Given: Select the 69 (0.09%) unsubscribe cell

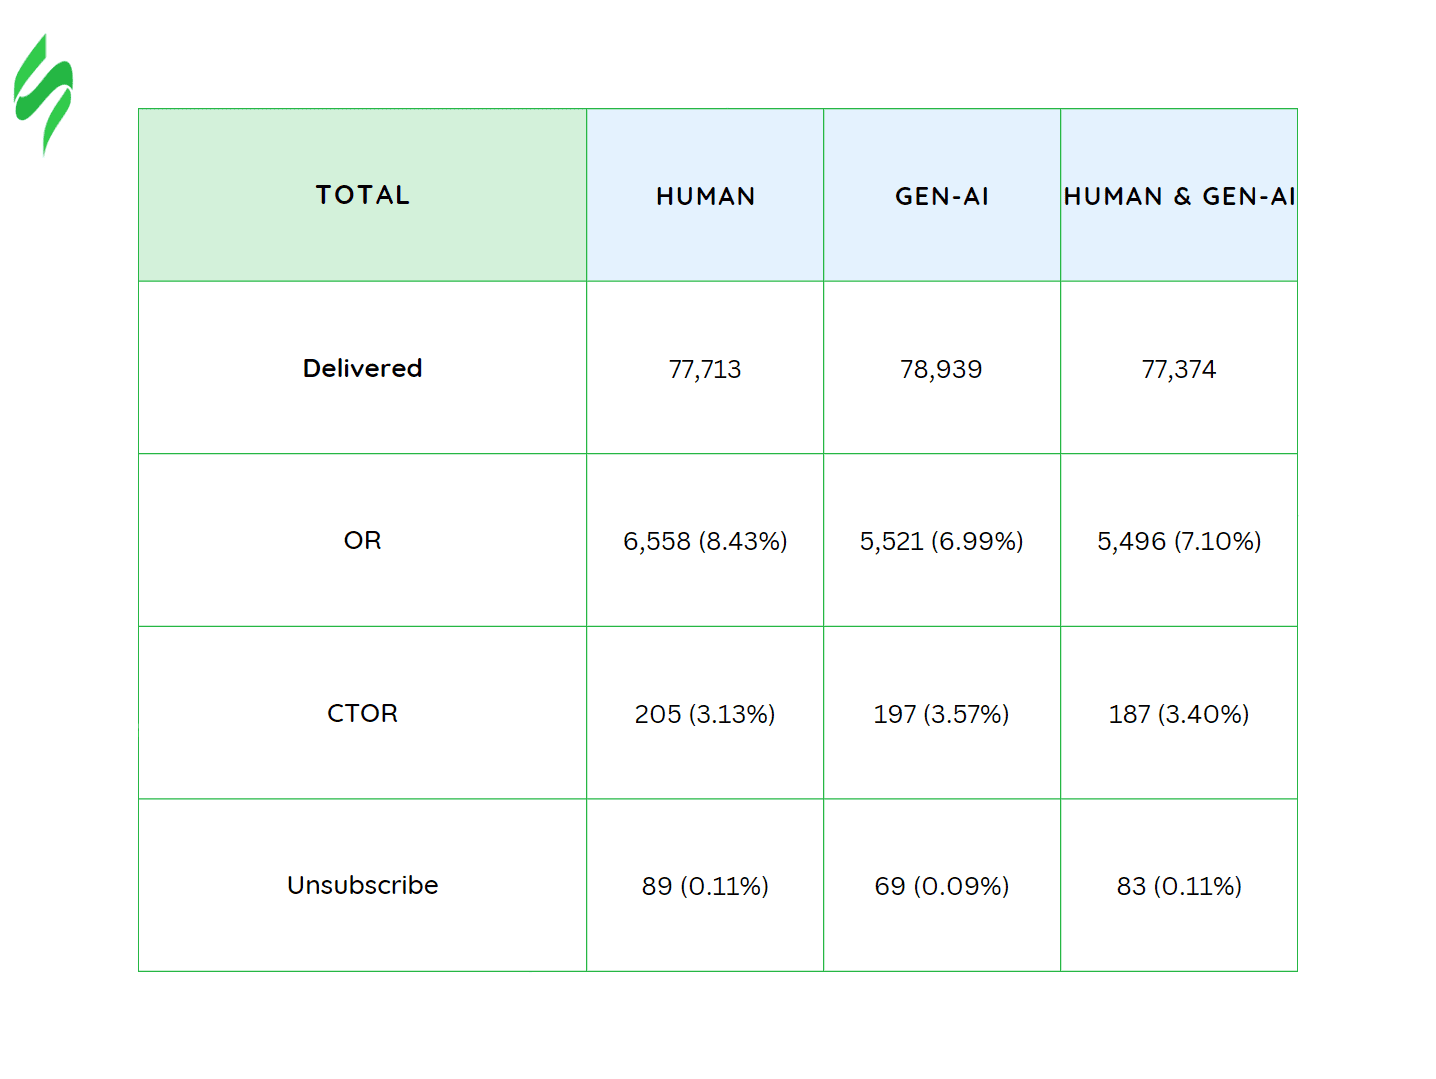Looking at the screenshot, I should click(x=941, y=886).
